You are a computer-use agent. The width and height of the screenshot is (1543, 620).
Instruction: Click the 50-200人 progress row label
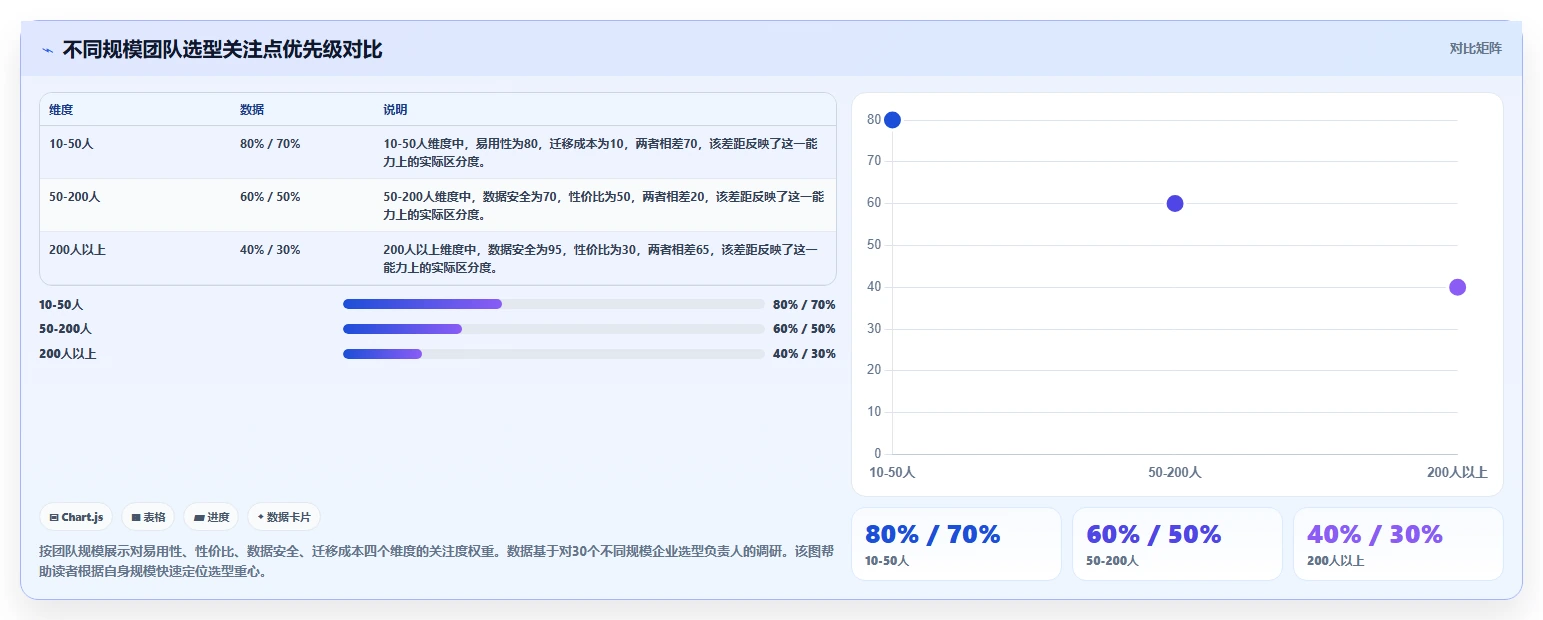coord(65,329)
